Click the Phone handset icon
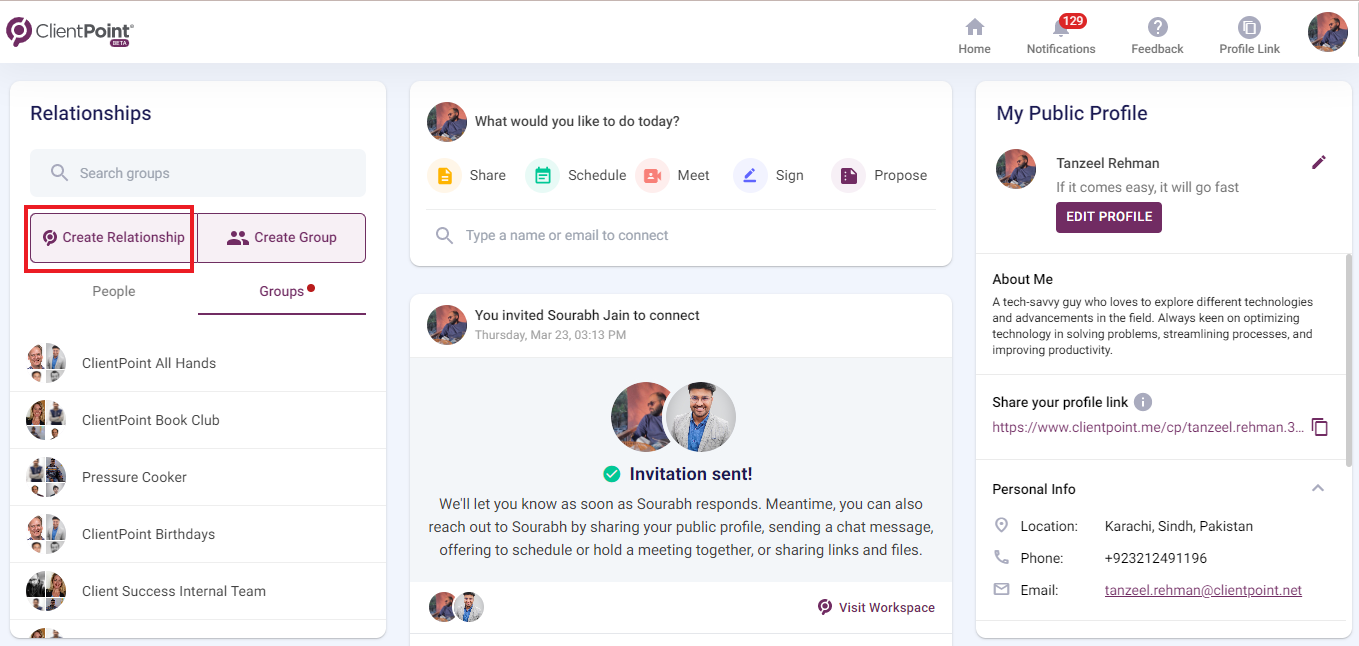The height and width of the screenshot is (646, 1359). point(1001,558)
